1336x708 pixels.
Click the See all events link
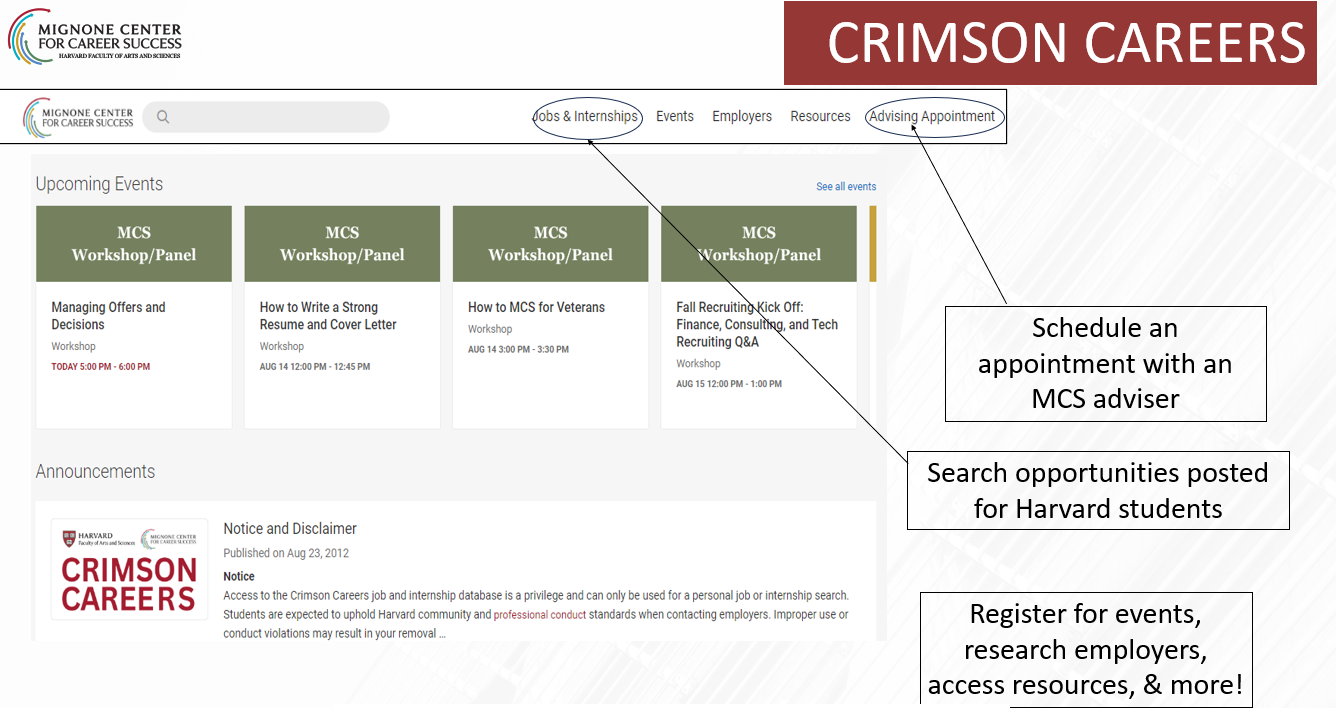[846, 187]
